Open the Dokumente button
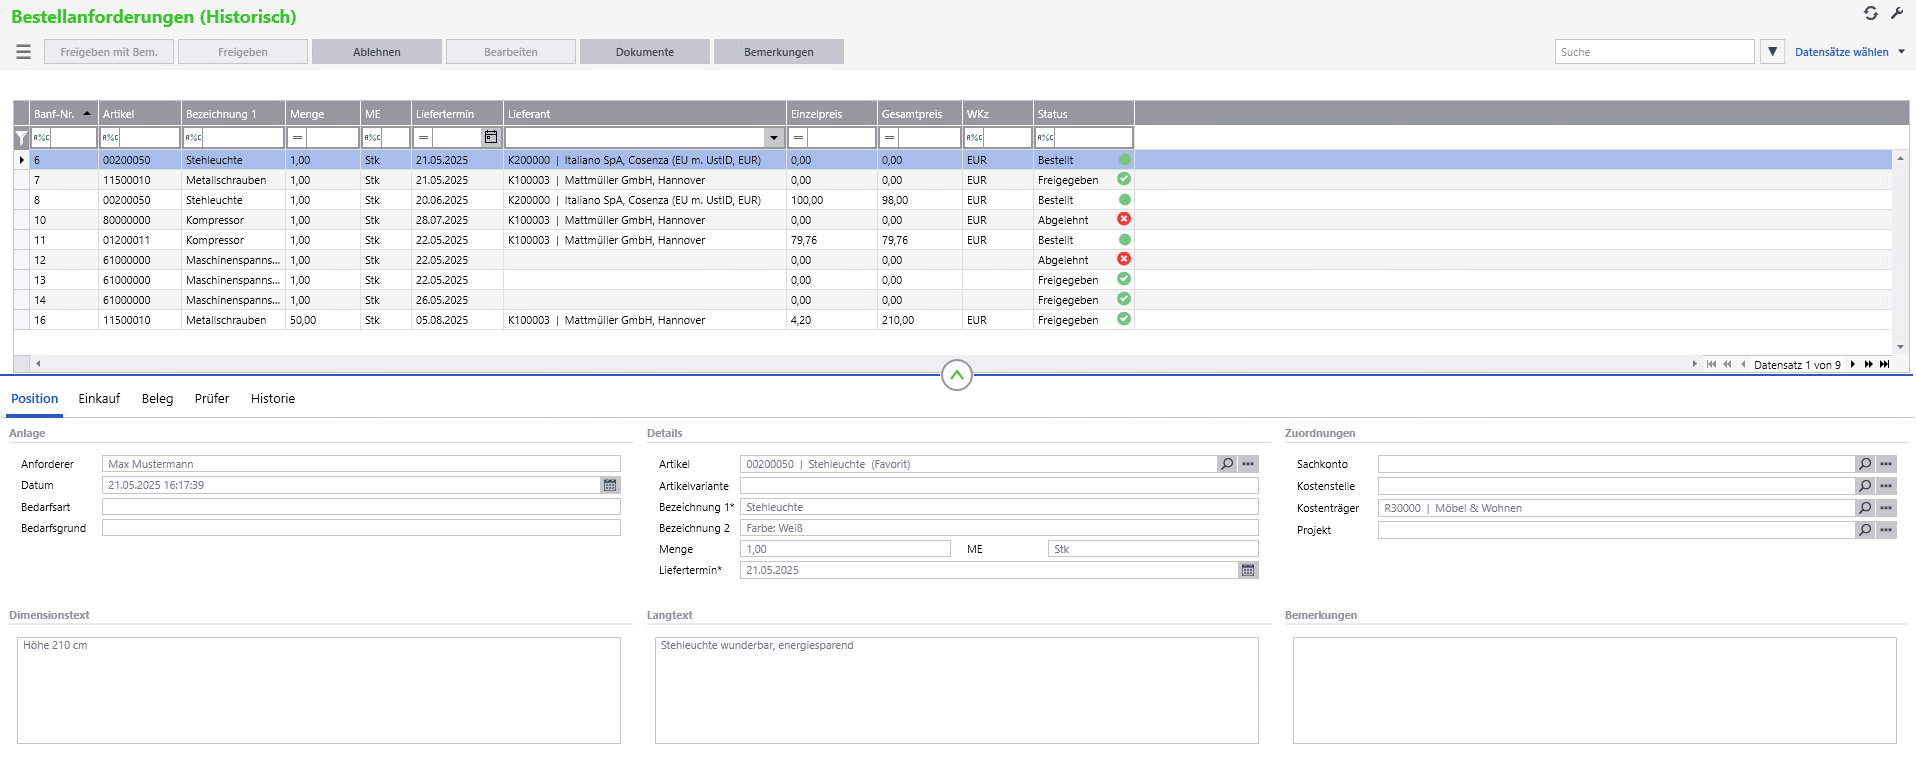Viewport: 1916px width, 757px height. pyautogui.click(x=644, y=52)
